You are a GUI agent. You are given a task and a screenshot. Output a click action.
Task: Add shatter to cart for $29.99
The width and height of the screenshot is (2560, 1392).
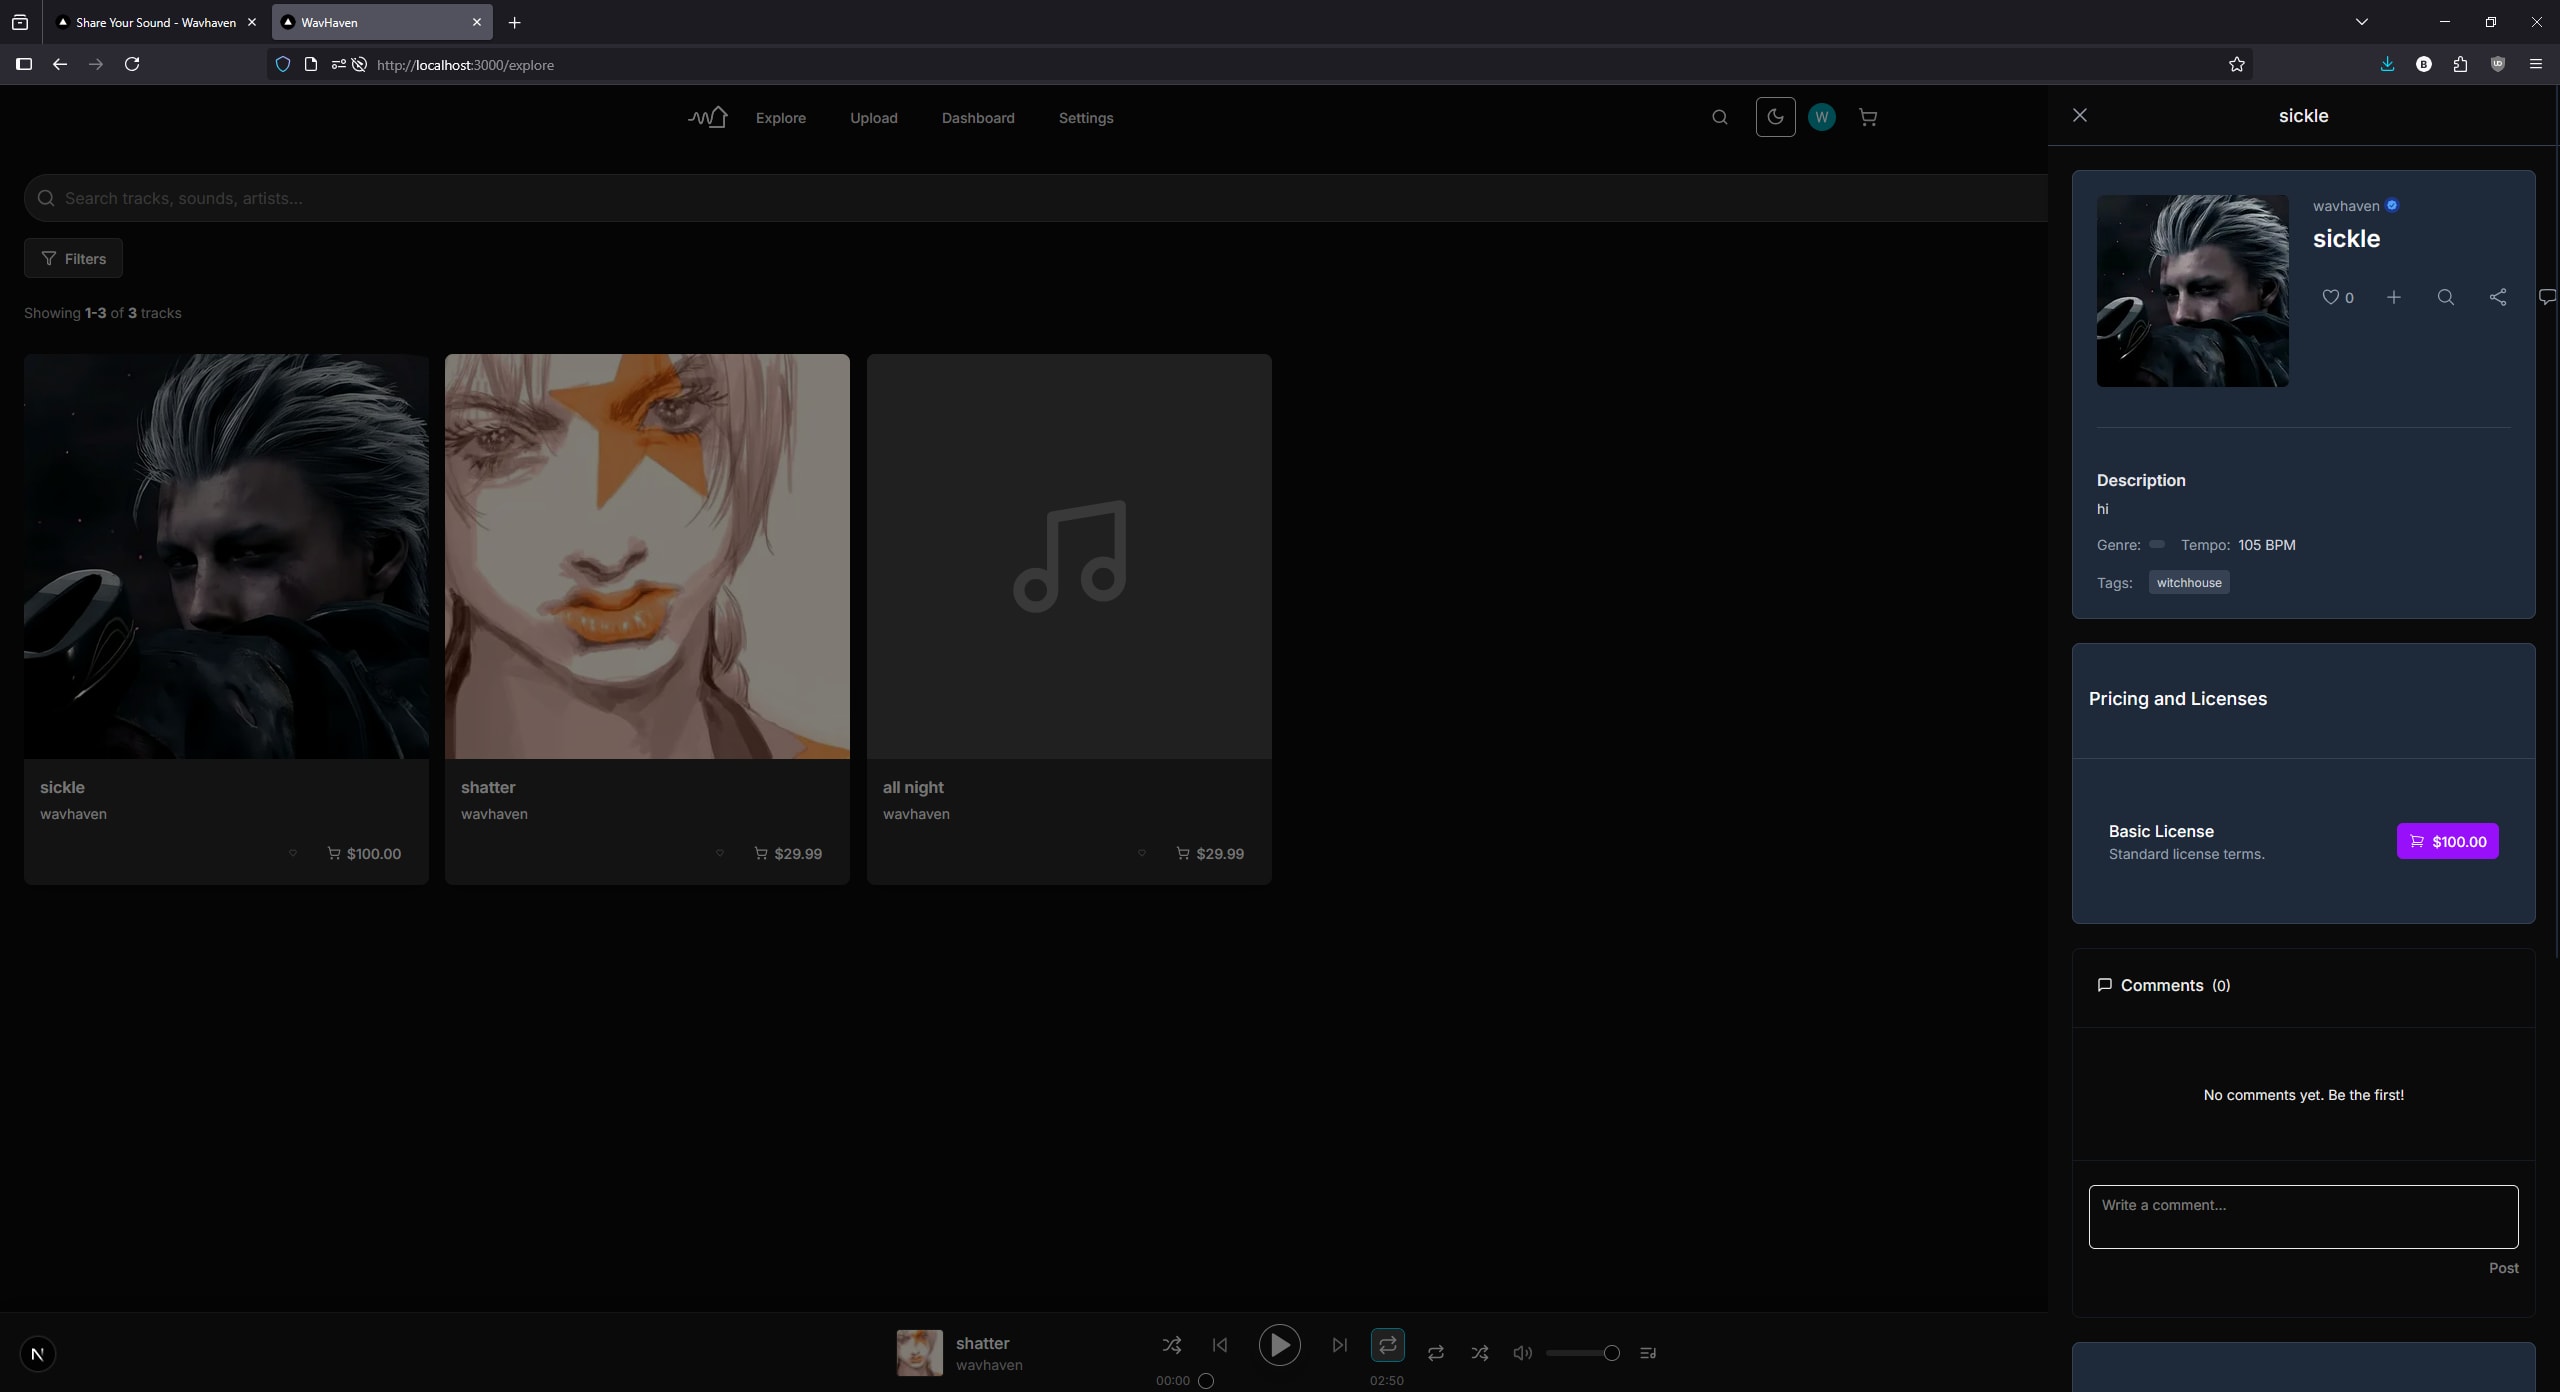click(x=788, y=853)
